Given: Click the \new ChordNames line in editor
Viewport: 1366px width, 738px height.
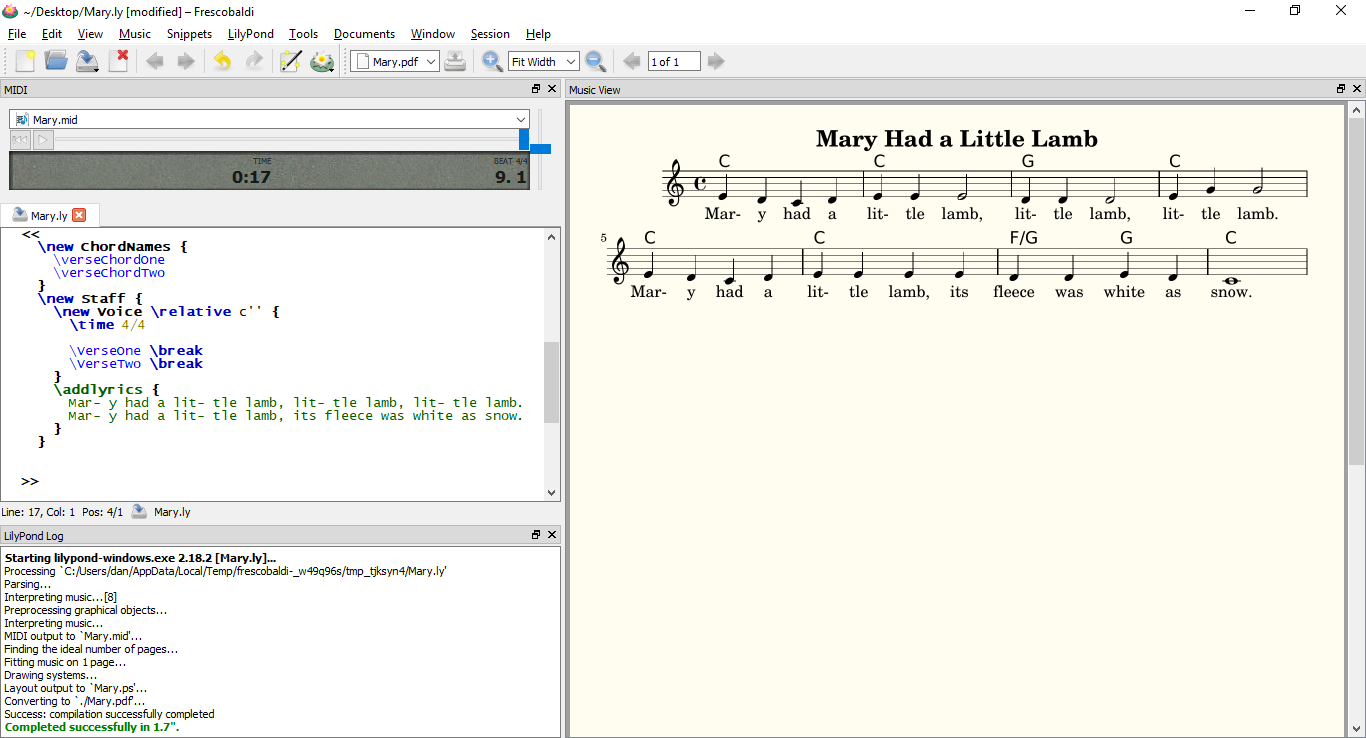Looking at the screenshot, I should pyautogui.click(x=112, y=246).
